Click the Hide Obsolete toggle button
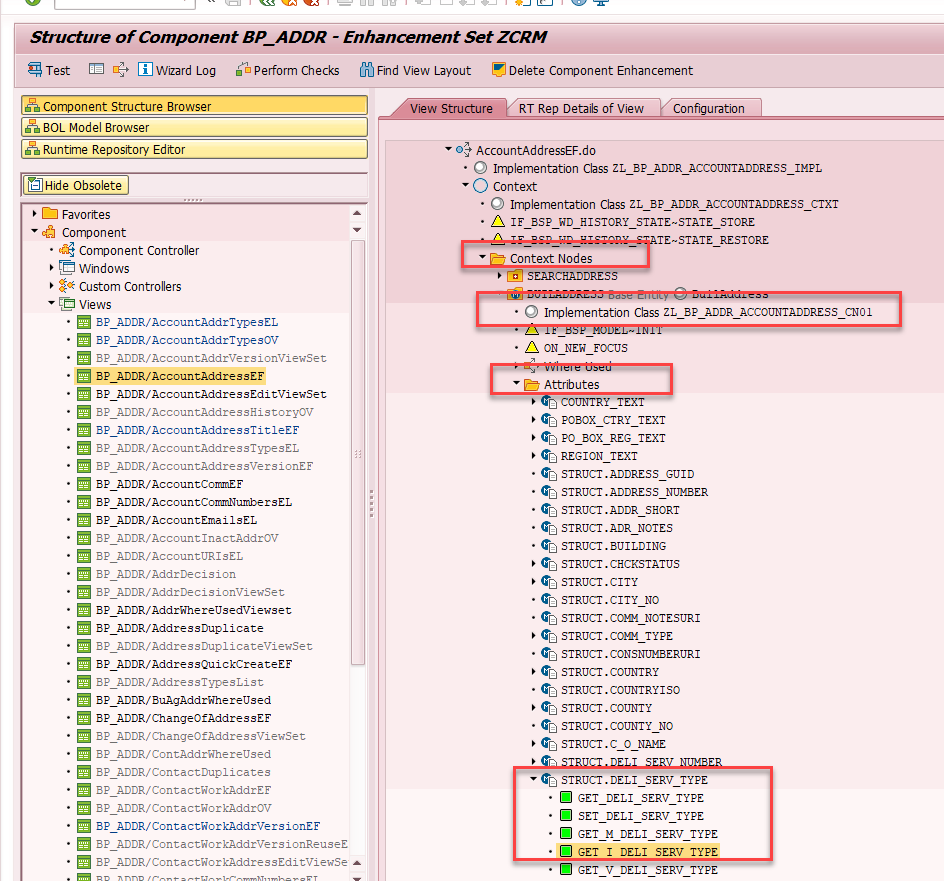The image size is (944, 881). tap(75, 185)
